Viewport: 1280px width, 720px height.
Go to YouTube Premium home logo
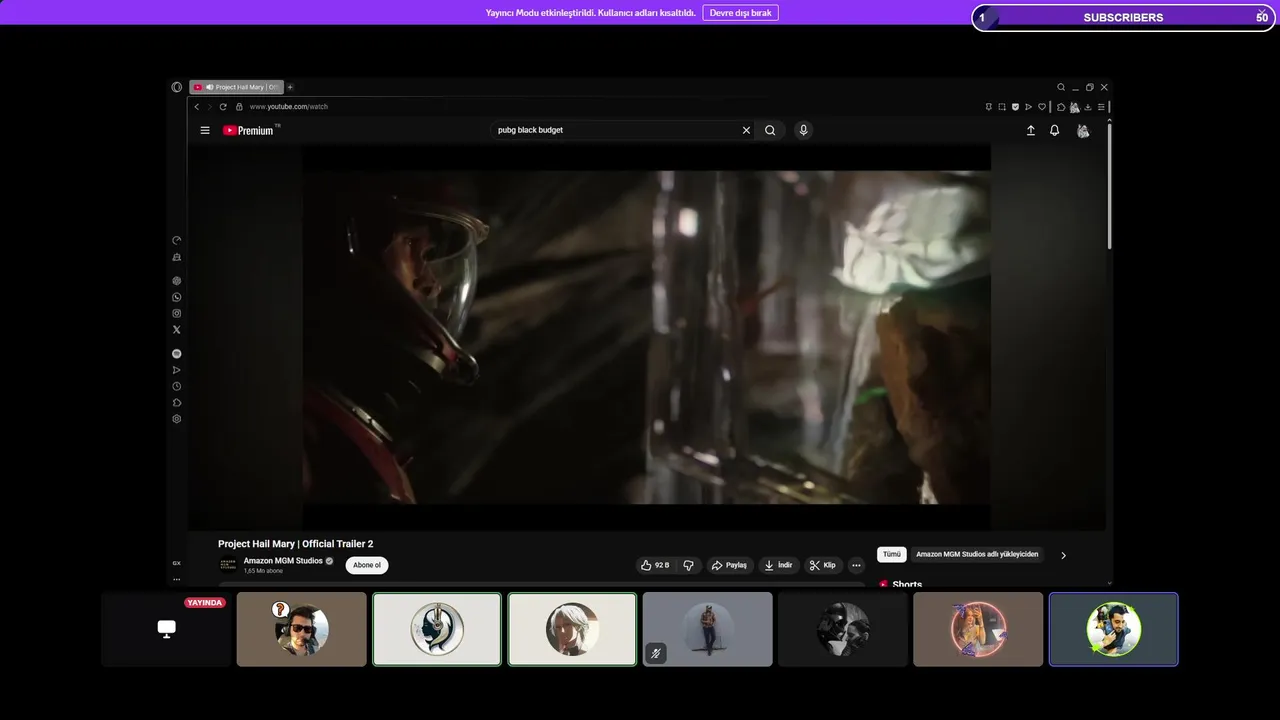click(x=249, y=130)
